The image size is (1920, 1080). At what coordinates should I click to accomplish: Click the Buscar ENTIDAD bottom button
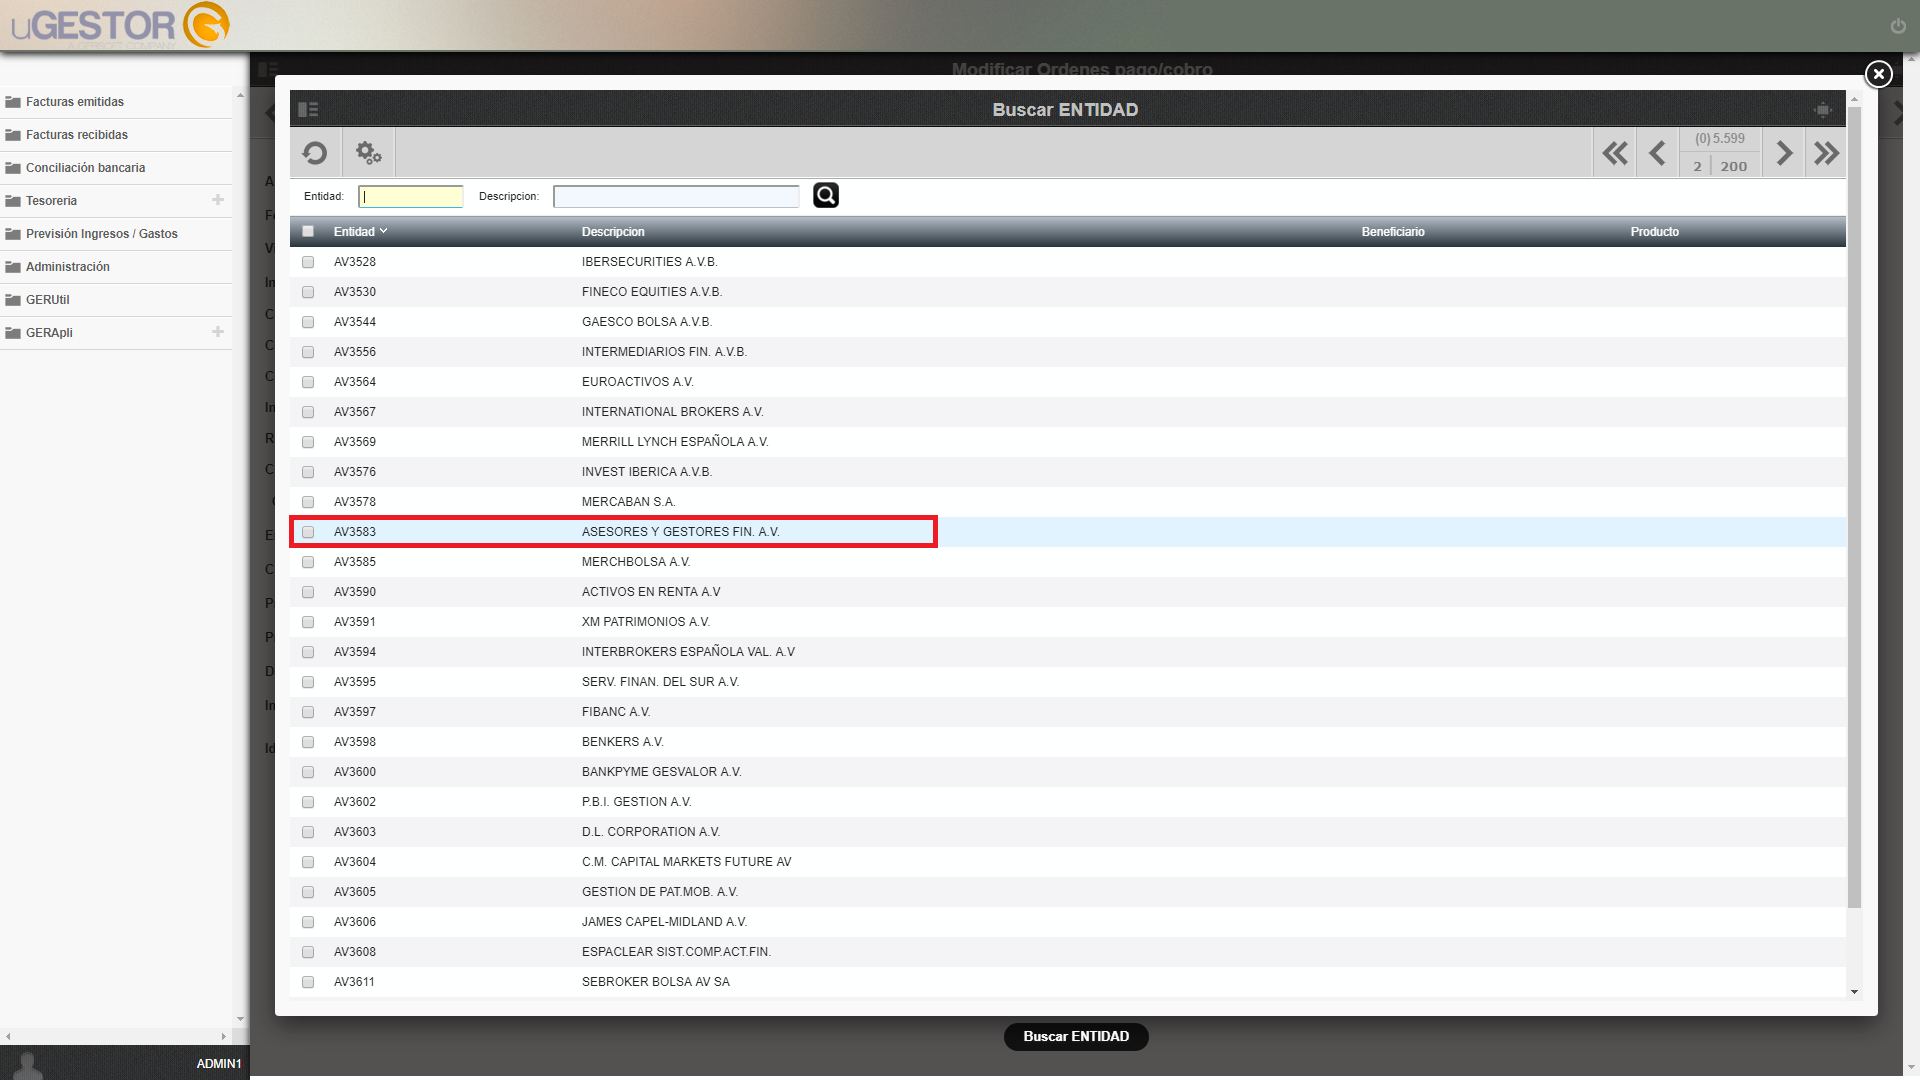pyautogui.click(x=1076, y=1036)
